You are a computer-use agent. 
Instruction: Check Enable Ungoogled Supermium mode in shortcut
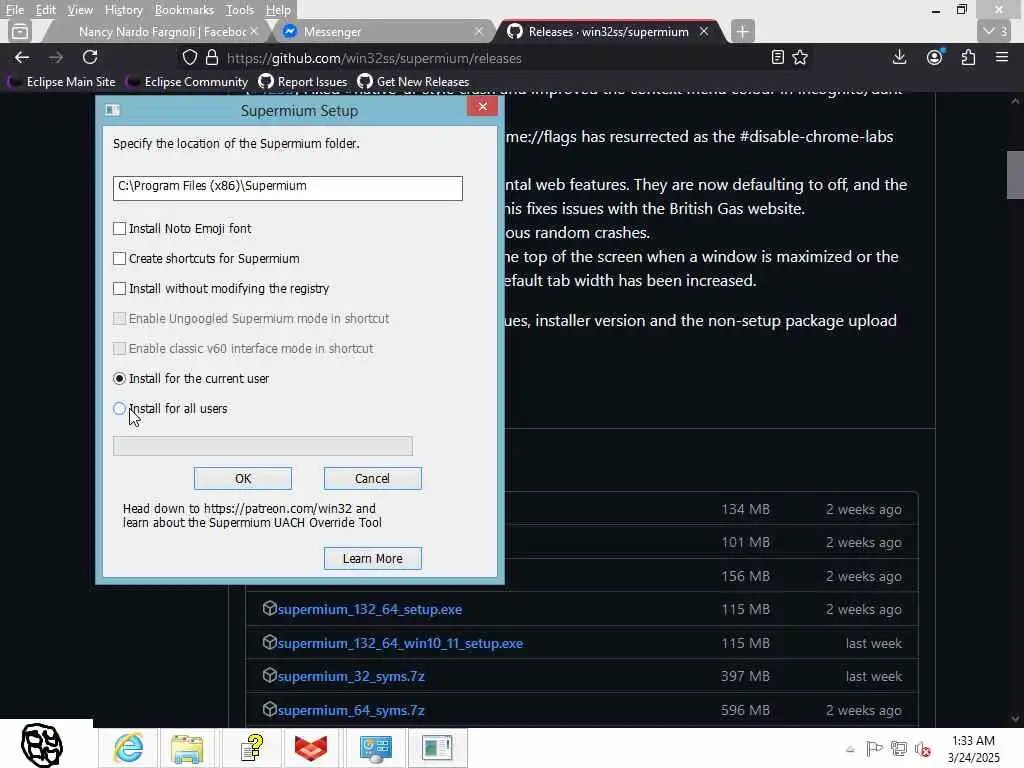120,319
